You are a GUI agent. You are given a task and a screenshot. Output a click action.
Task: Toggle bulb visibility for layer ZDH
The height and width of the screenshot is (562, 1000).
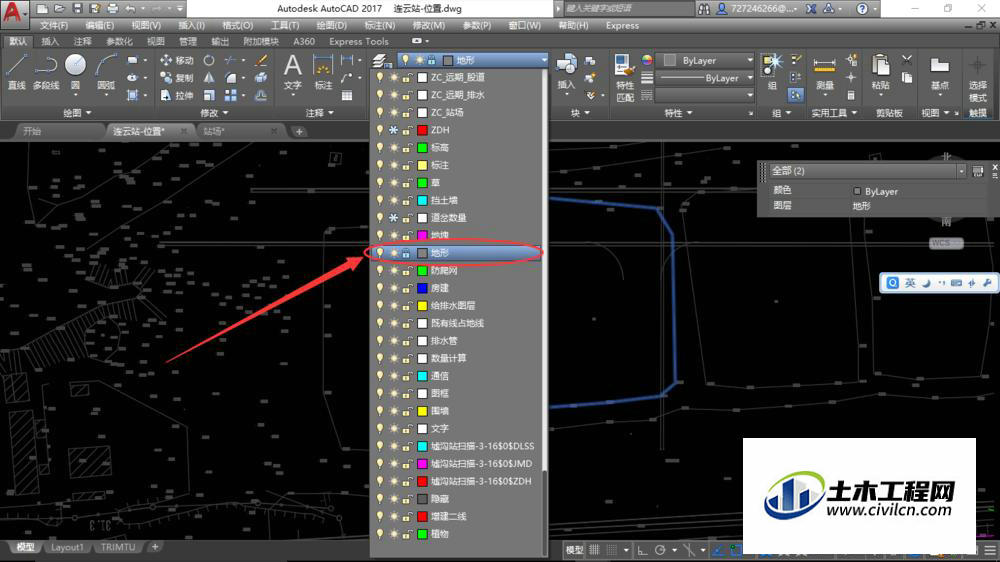tap(380, 130)
